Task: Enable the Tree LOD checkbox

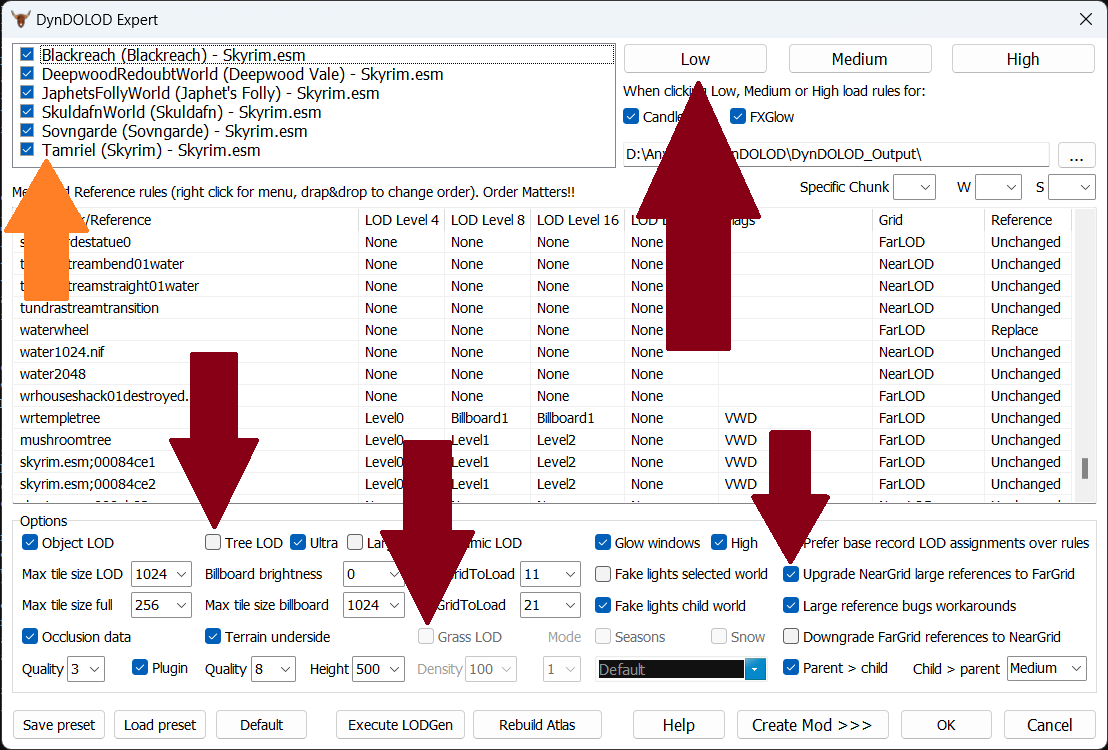Action: click(213, 543)
